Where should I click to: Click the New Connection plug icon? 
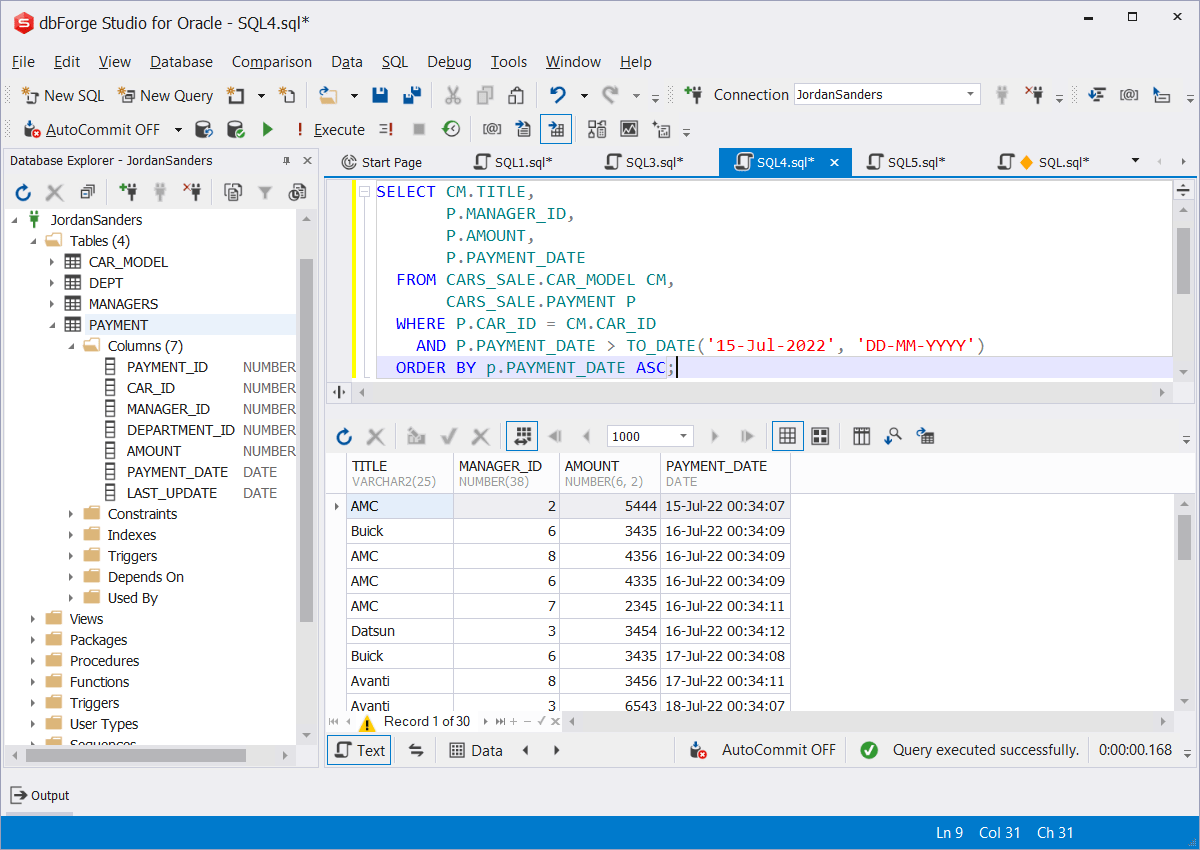pyautogui.click(x=693, y=95)
